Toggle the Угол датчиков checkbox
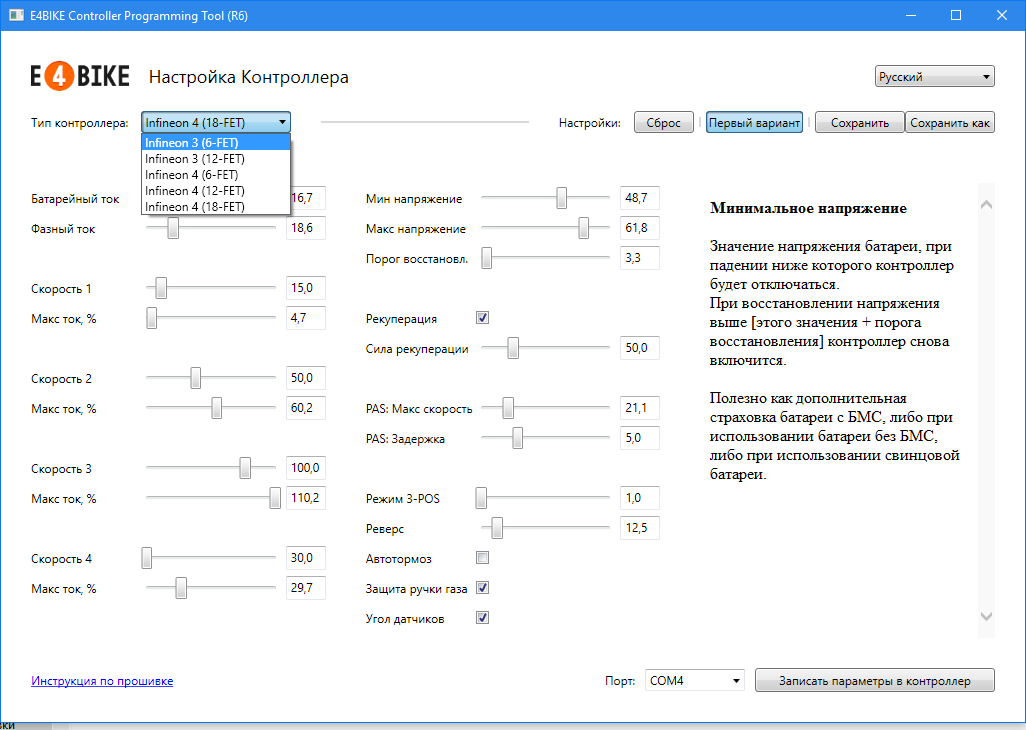 (482, 618)
